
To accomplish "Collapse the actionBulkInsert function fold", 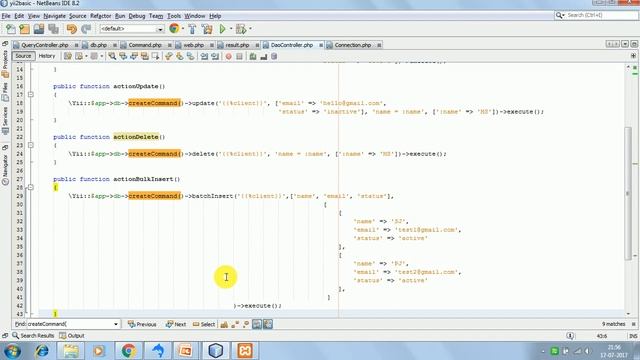I will 31,187.
